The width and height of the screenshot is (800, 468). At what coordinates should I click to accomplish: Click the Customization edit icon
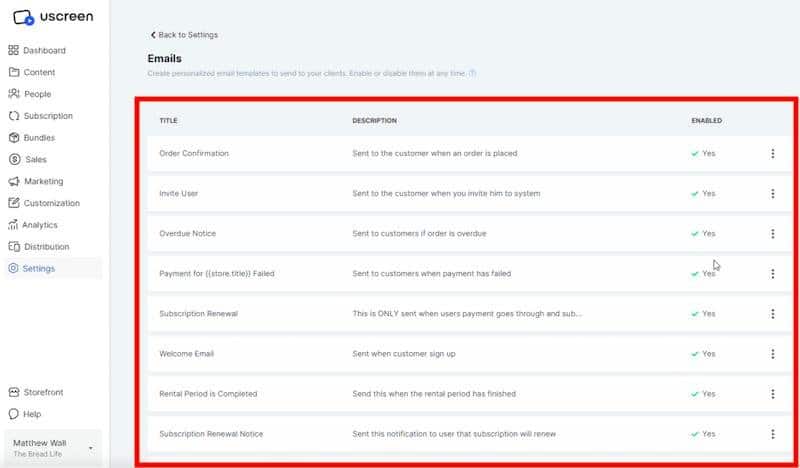click(14, 203)
